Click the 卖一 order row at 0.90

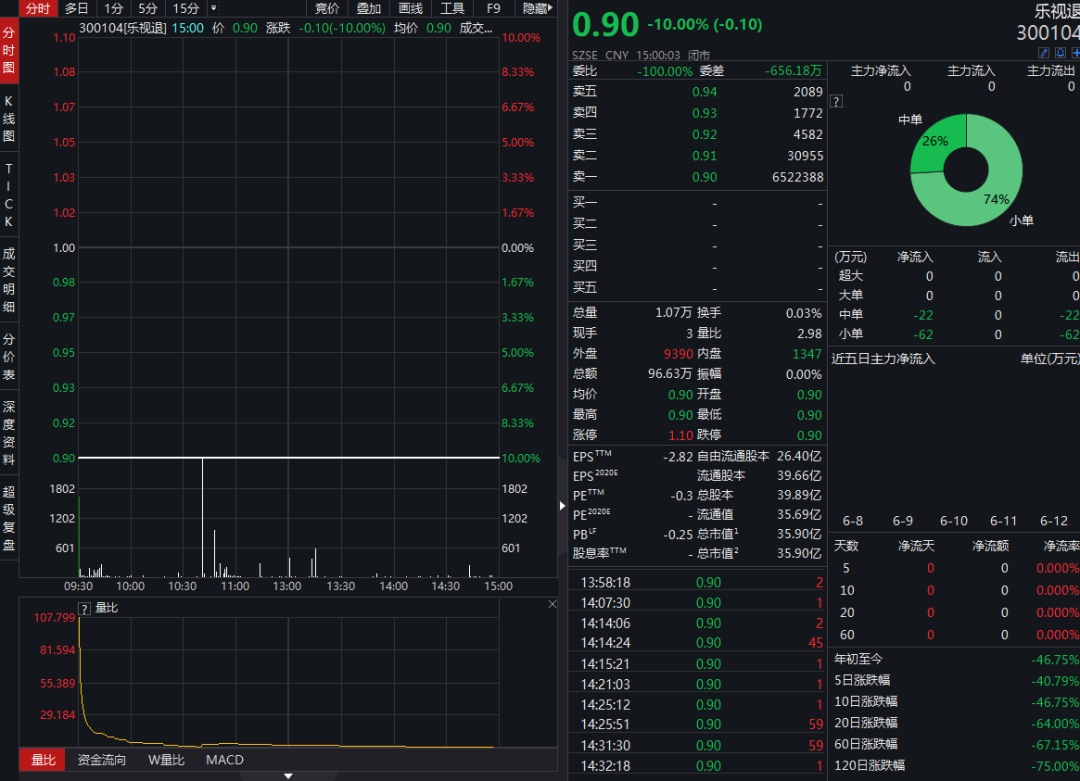(x=697, y=177)
